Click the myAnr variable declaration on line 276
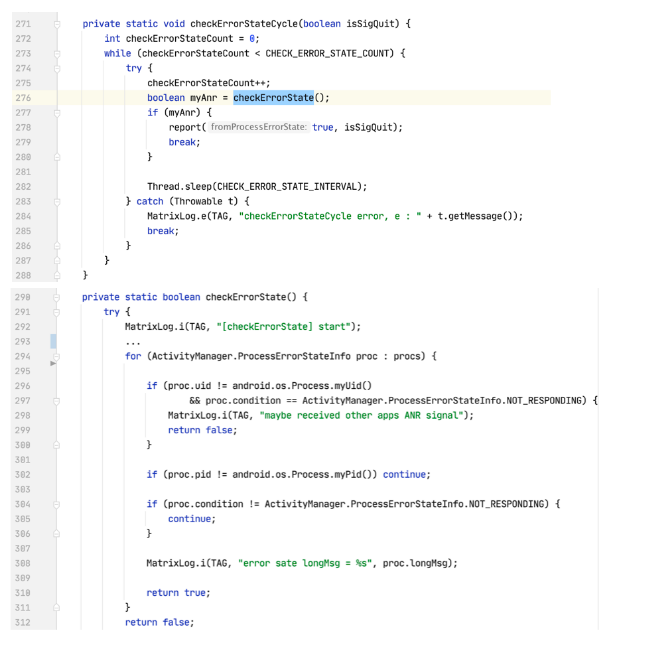The height and width of the screenshot is (650, 658). click(x=204, y=98)
